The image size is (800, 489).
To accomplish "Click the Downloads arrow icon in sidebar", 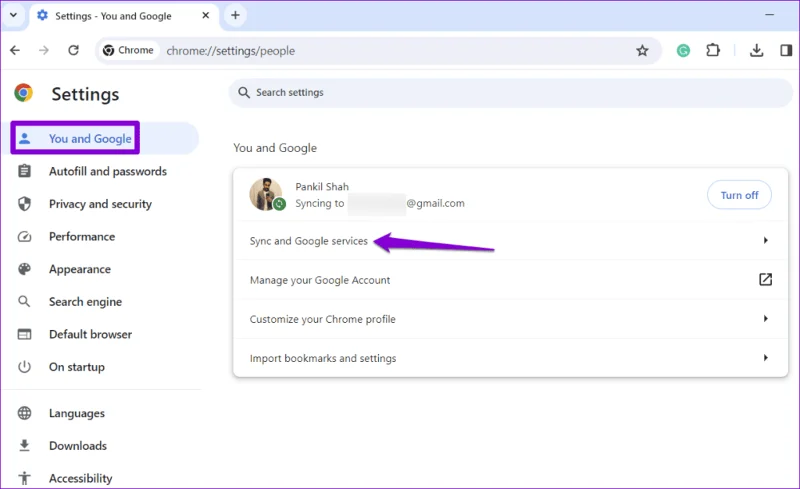I will [x=24, y=446].
